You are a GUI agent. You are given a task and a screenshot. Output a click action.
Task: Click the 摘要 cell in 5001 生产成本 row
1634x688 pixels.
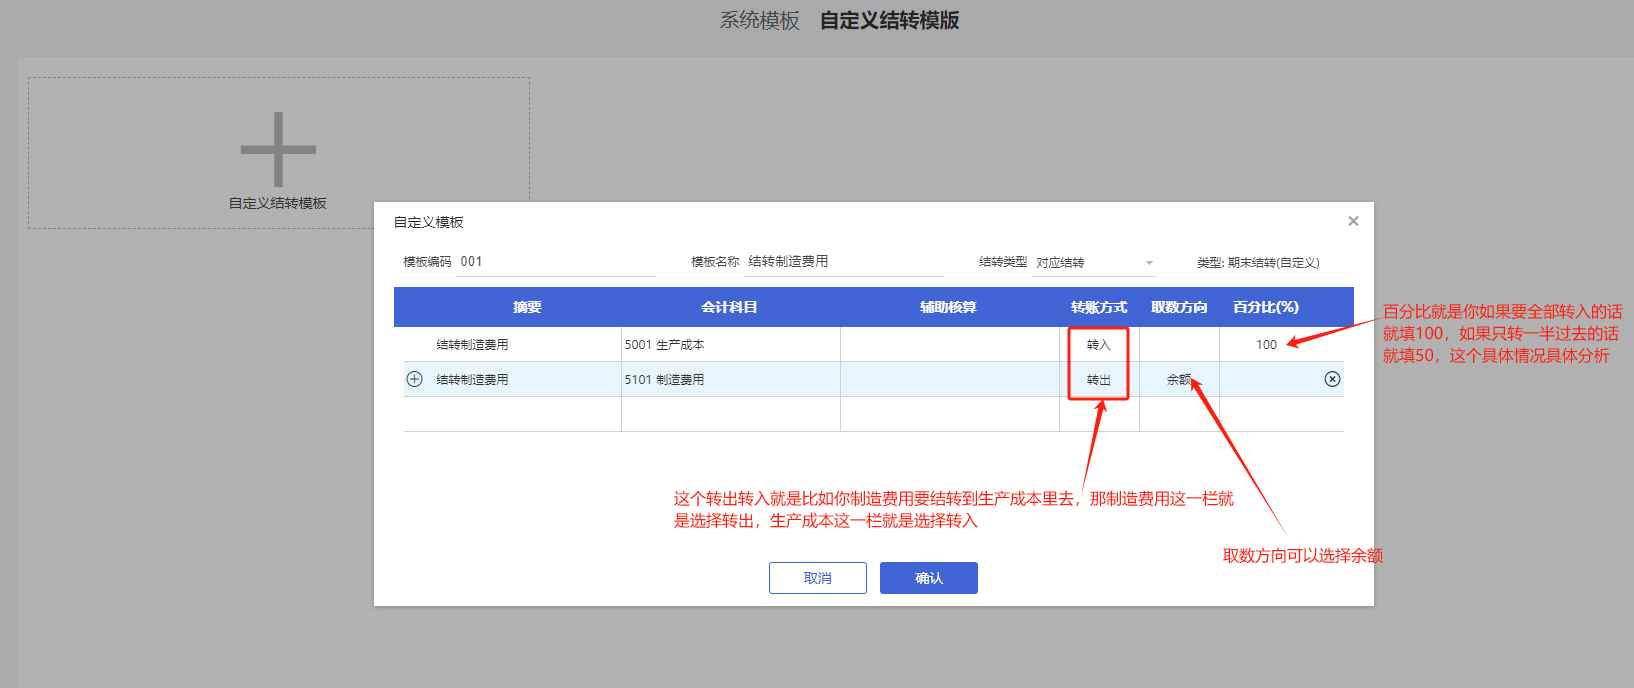click(525, 344)
